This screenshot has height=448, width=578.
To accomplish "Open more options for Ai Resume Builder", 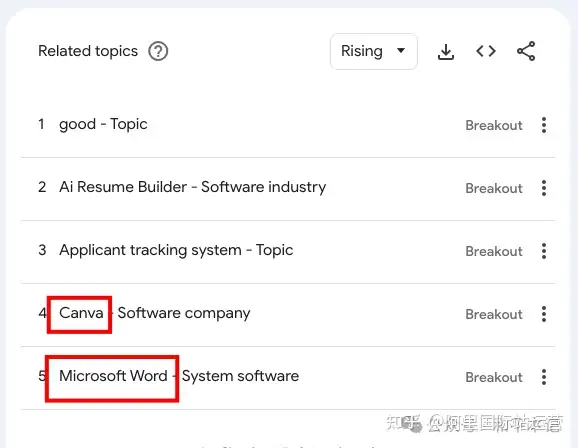I will click(x=544, y=188).
